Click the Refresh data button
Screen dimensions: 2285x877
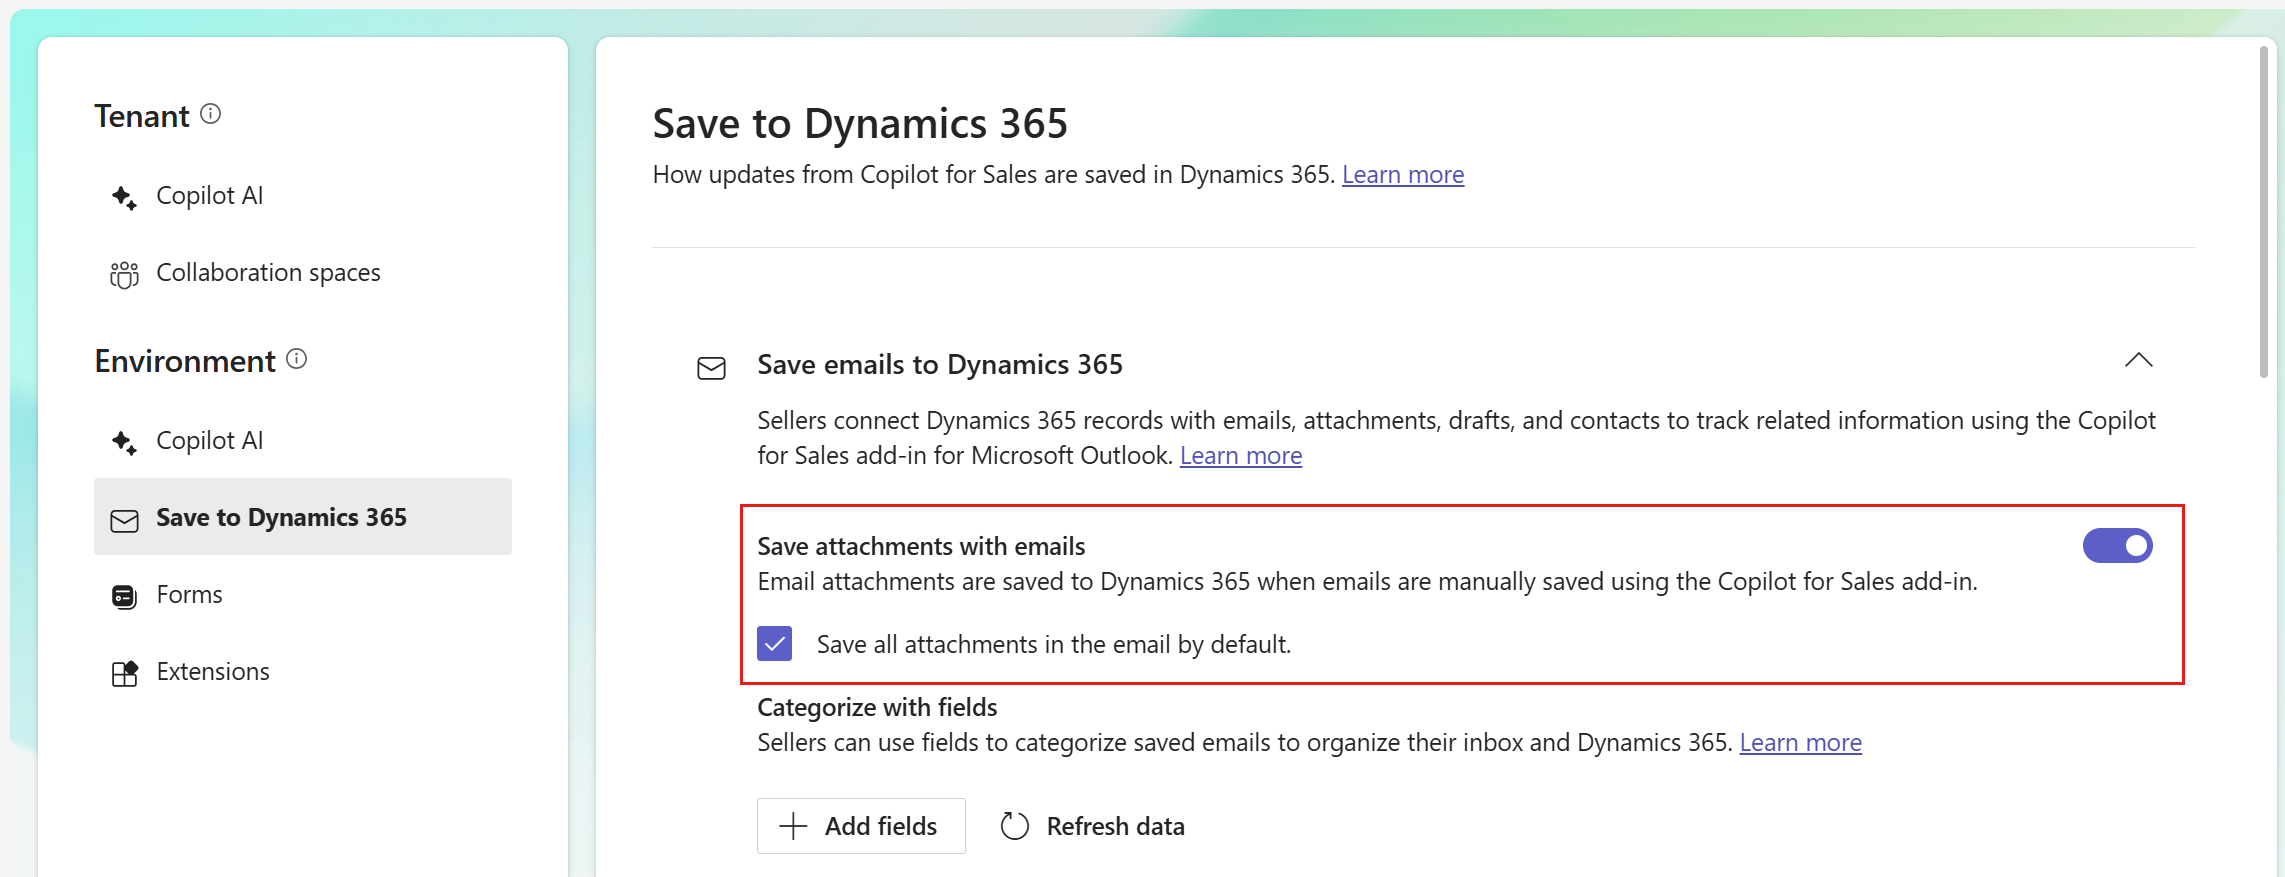pos(1093,826)
